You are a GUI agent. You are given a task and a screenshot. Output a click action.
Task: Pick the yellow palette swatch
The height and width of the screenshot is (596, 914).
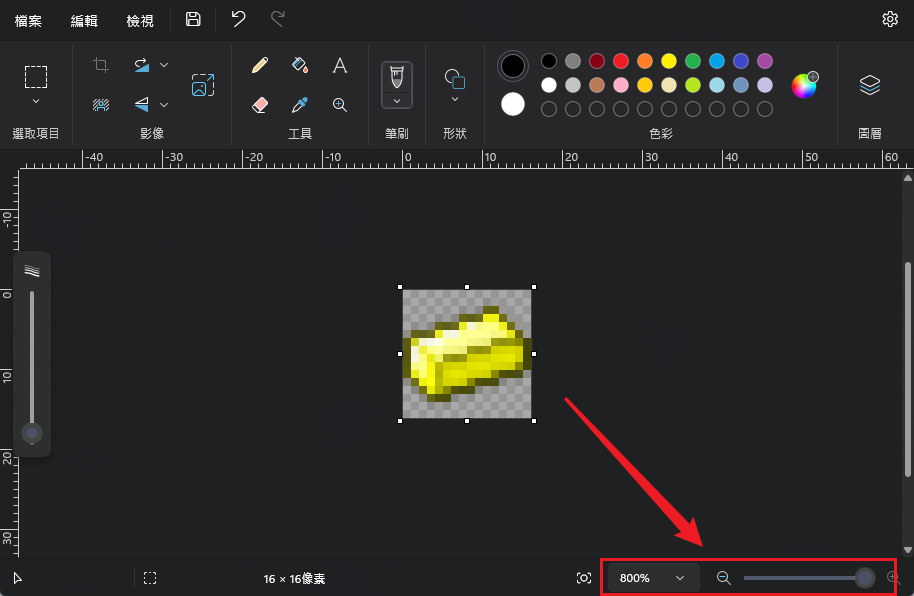[x=669, y=61]
